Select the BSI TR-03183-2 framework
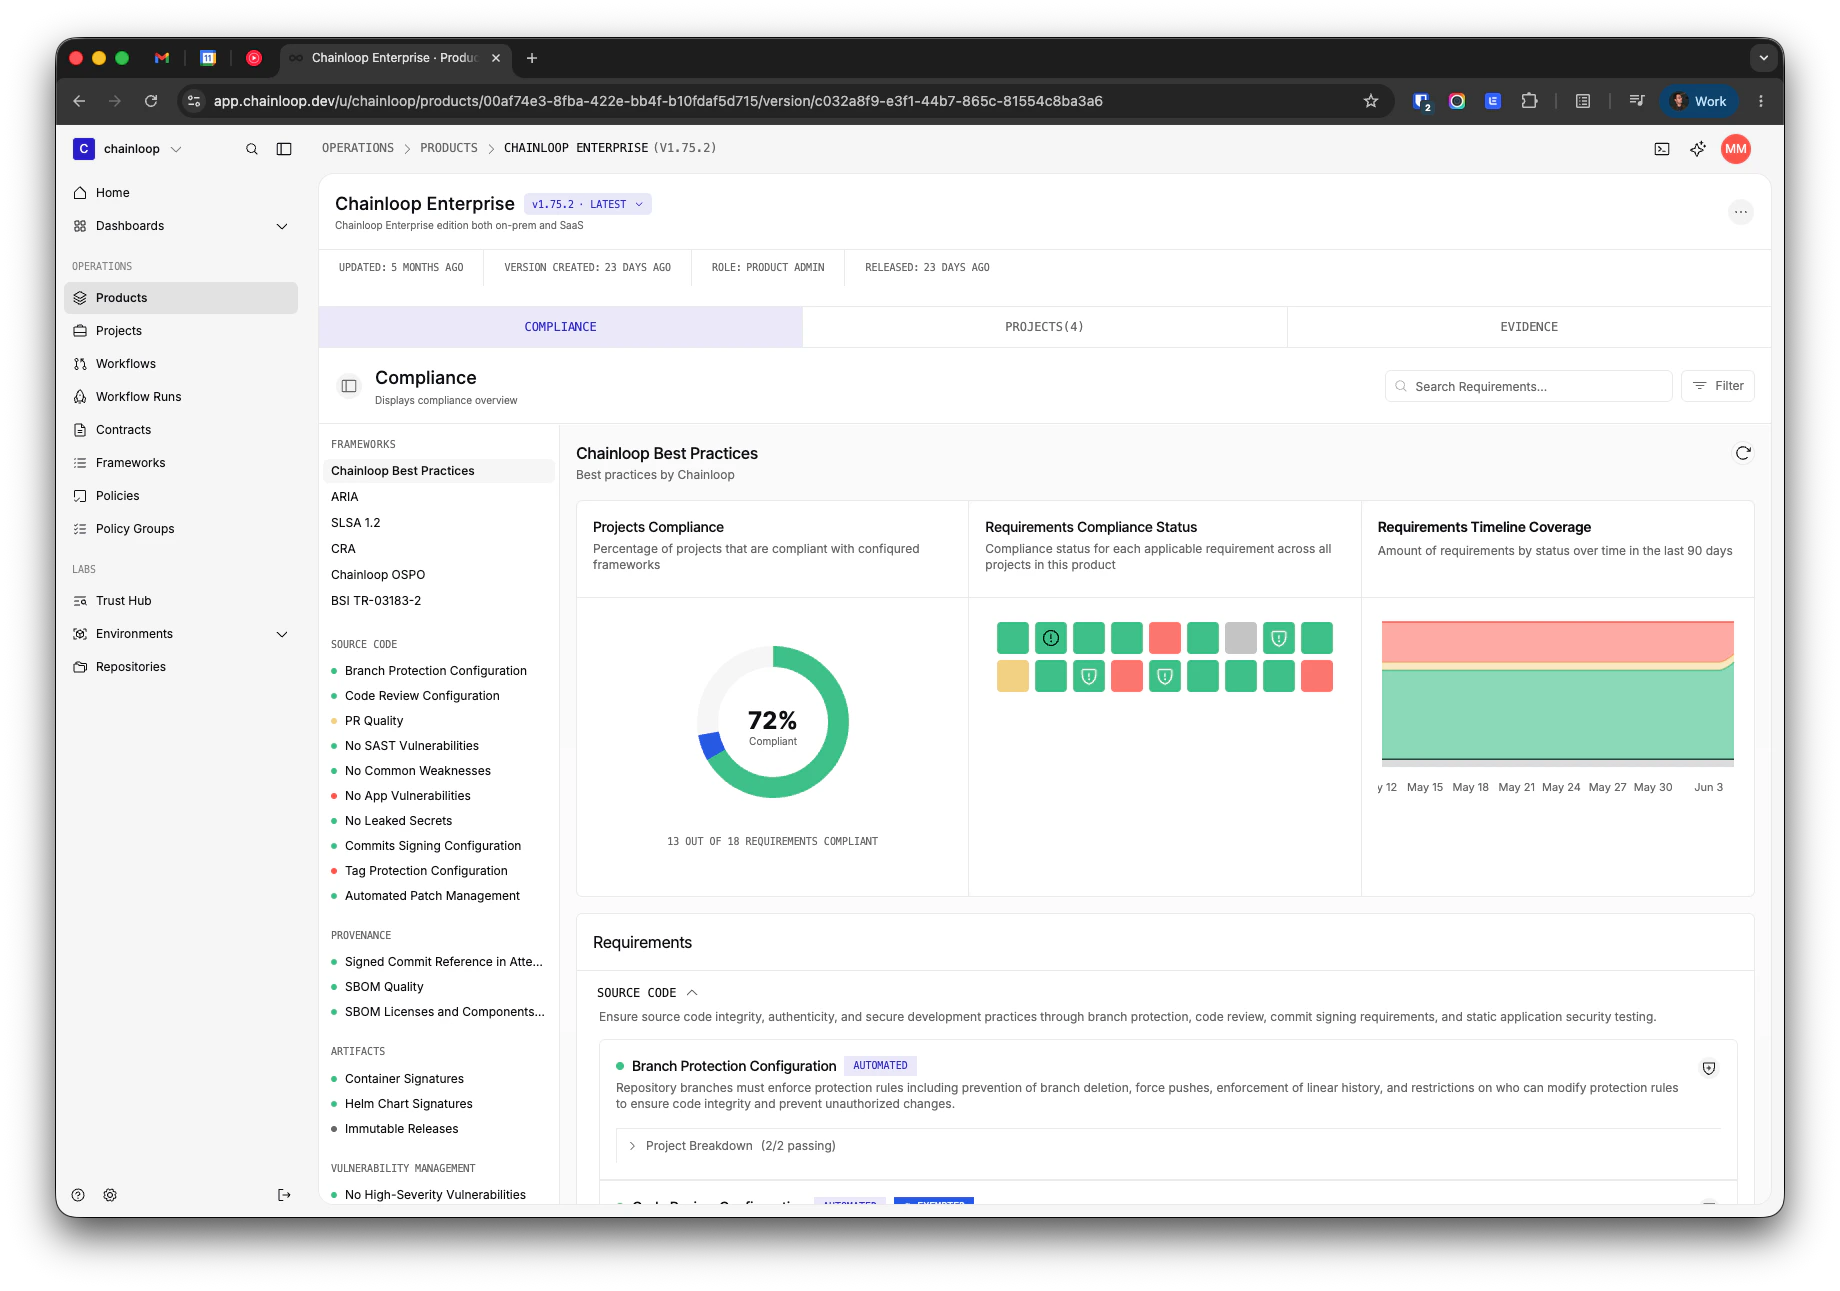 [x=440, y=601]
